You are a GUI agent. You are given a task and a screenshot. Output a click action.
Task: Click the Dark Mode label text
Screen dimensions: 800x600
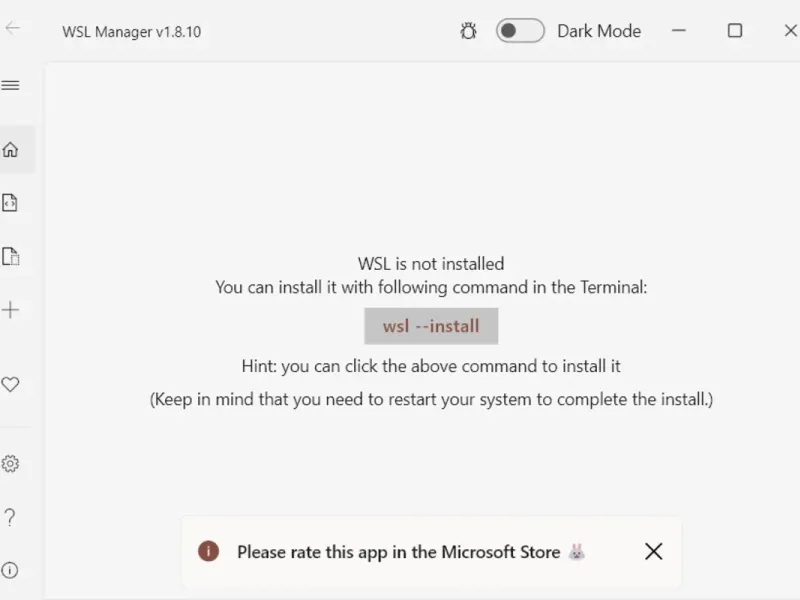pyautogui.click(x=599, y=31)
